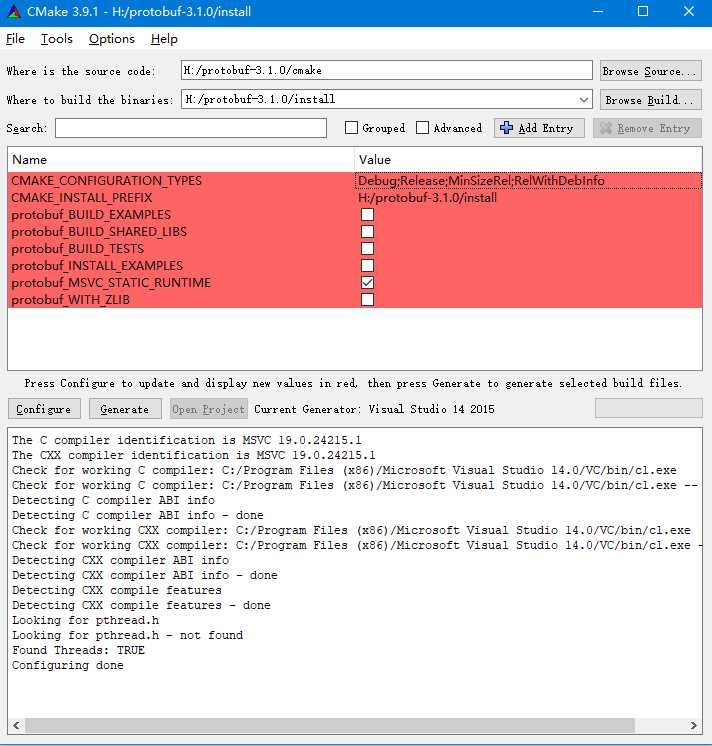
Task: Click the Search input field
Action: coord(191,128)
